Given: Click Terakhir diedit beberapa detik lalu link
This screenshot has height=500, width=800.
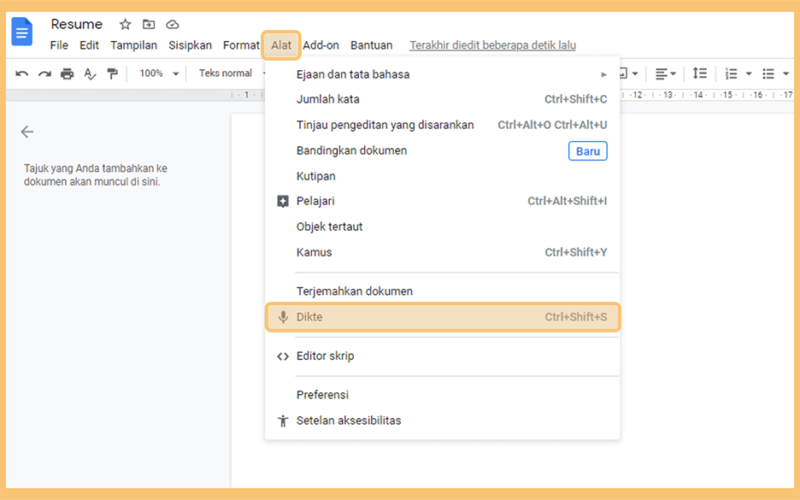Looking at the screenshot, I should point(493,45).
